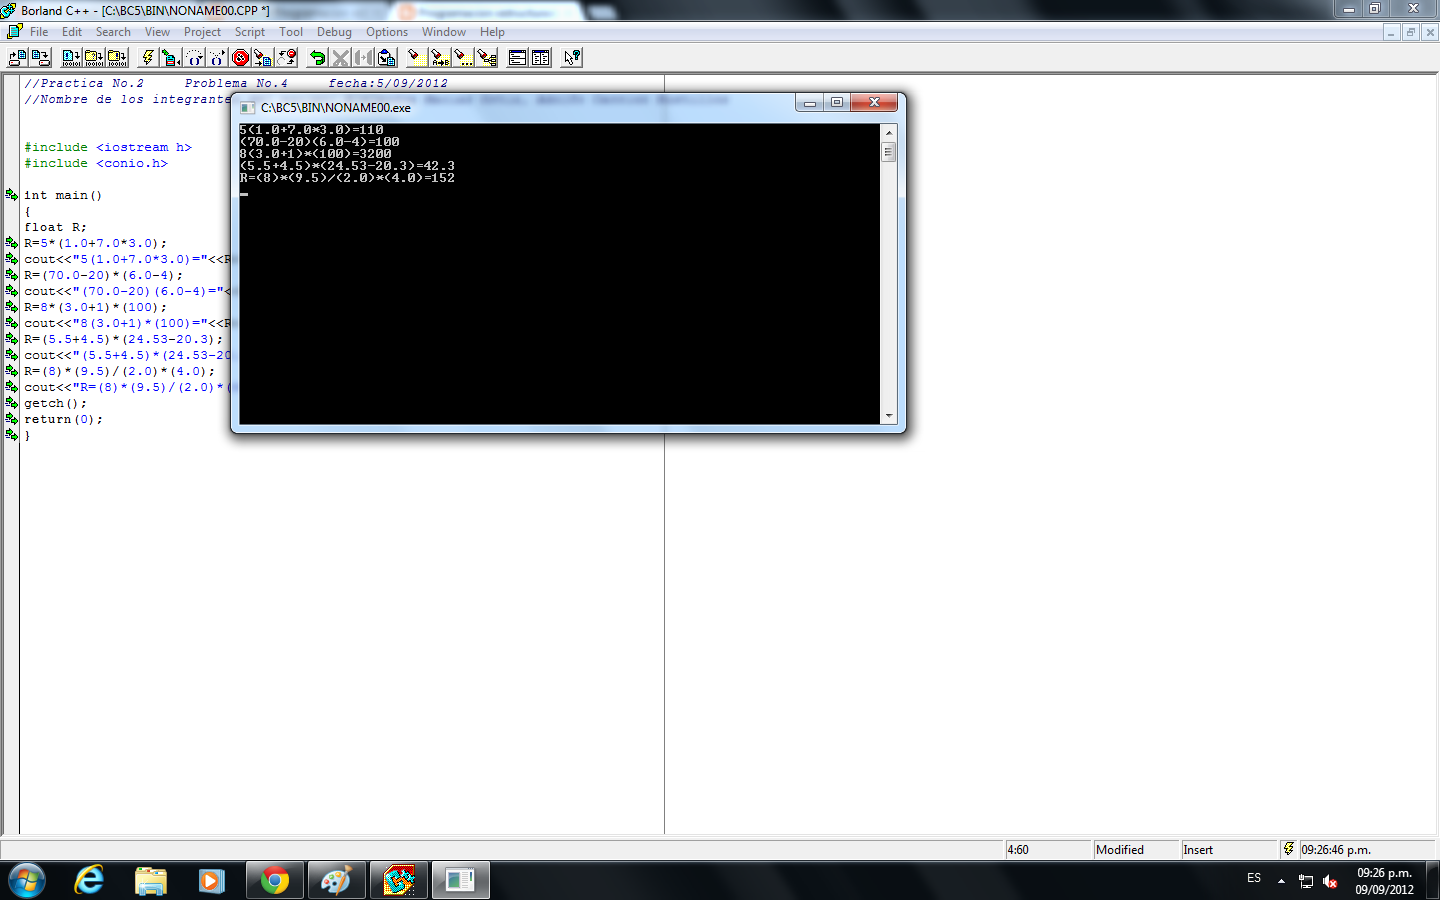Compile the current unit with the lightning icon
This screenshot has height=900, width=1440.
coord(148,57)
